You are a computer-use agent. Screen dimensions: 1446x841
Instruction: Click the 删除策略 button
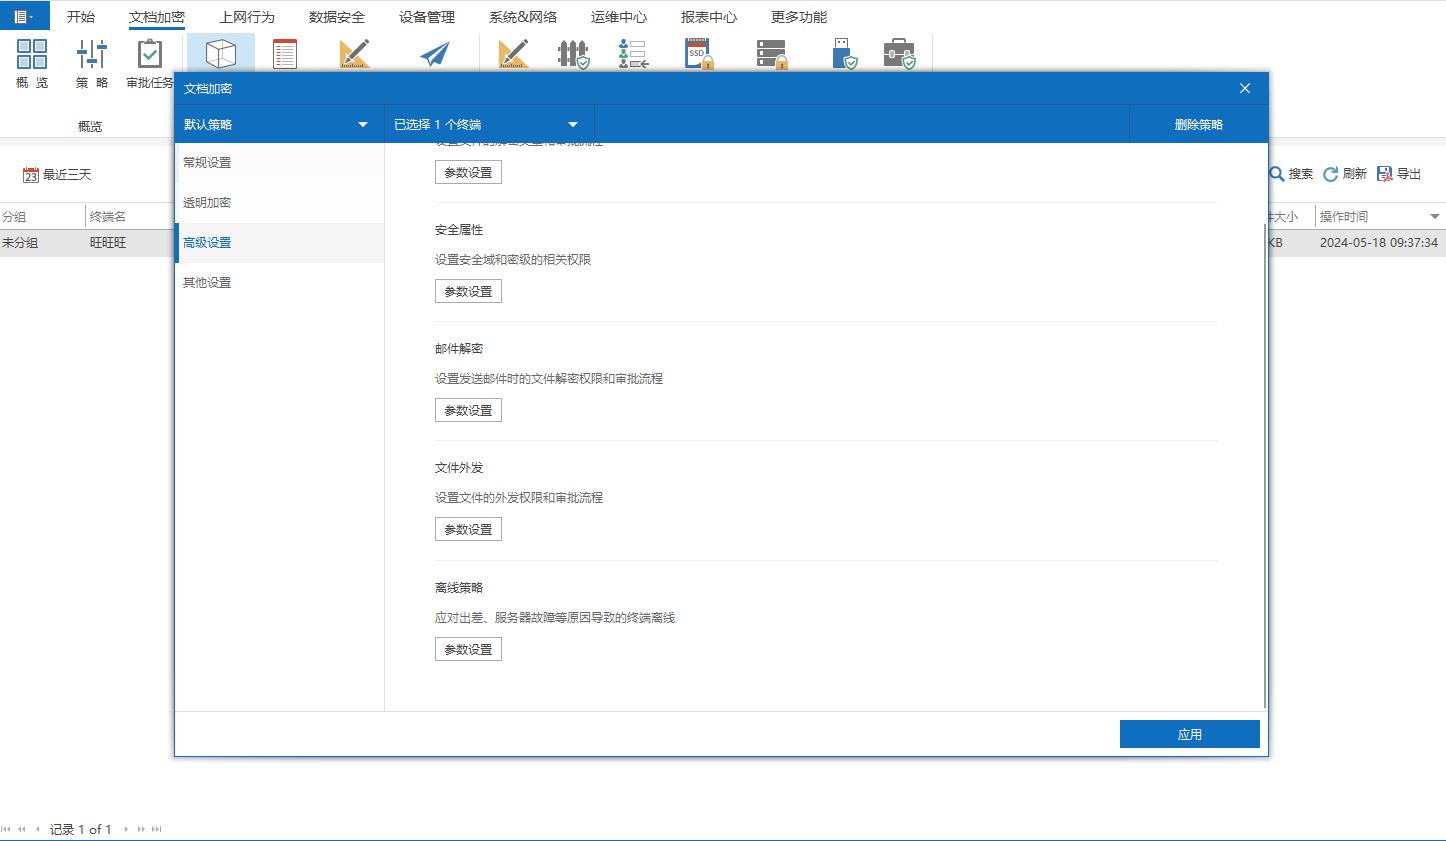pos(1199,125)
